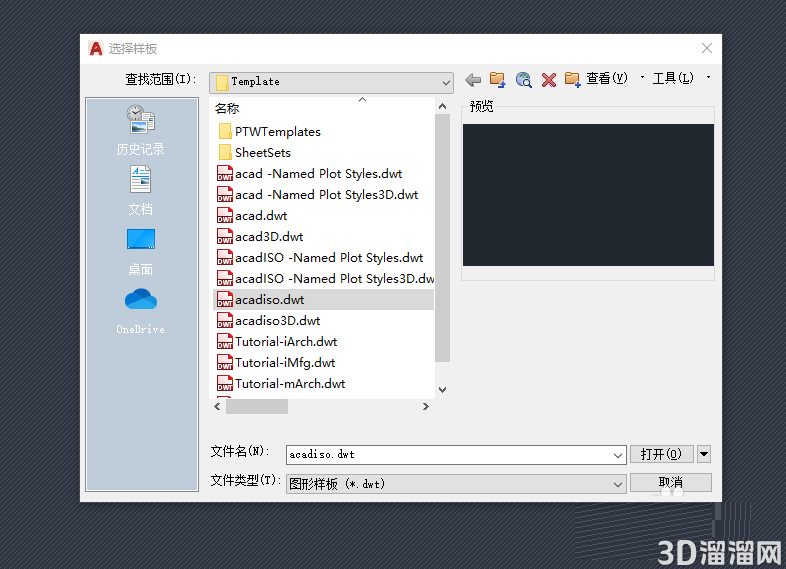The width and height of the screenshot is (786, 569).
Task: Select acadISO -Named Plot Styles.dwt
Action: [321, 258]
